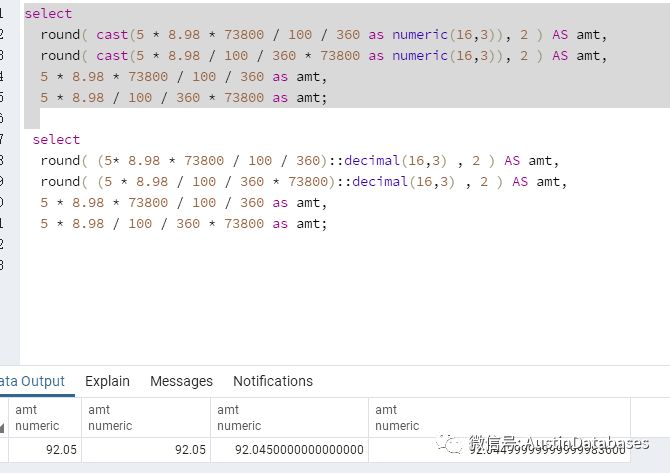The height and width of the screenshot is (473, 670).
Task: Switch to the Data Output tab
Action: pos(32,381)
